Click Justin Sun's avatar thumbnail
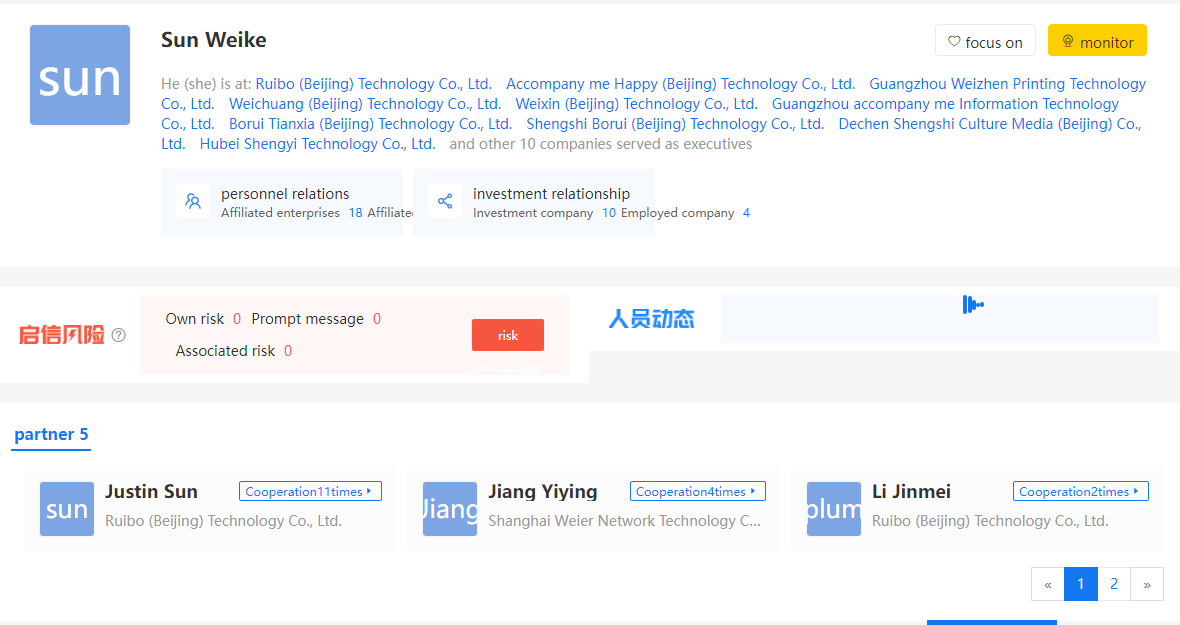 tap(67, 509)
